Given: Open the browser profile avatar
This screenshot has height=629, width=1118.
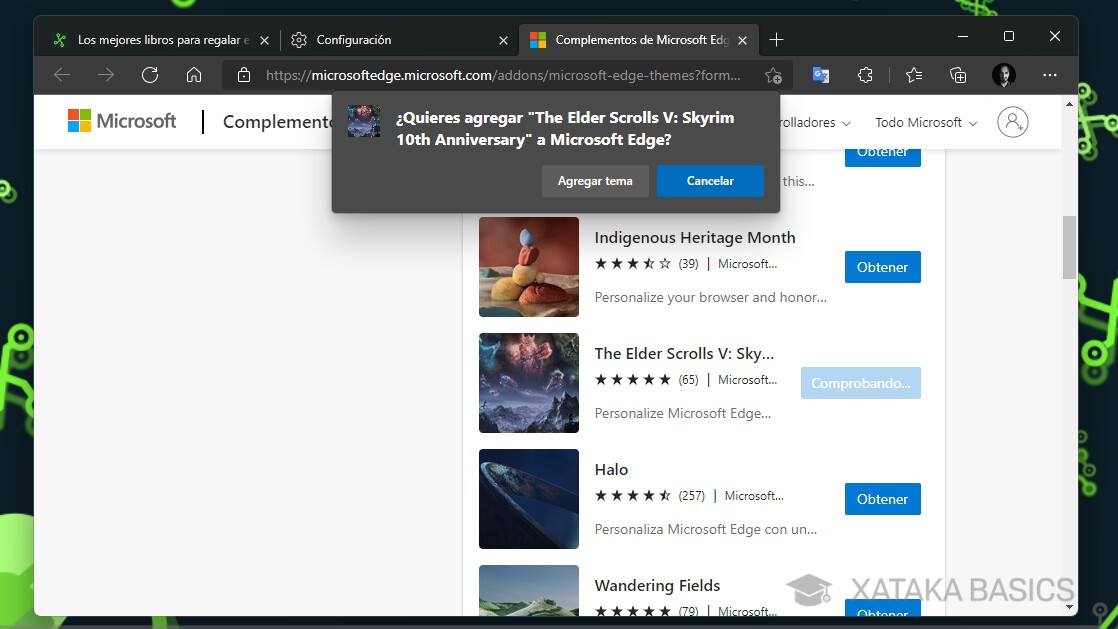Looking at the screenshot, I should pyautogui.click(x=1002, y=75).
